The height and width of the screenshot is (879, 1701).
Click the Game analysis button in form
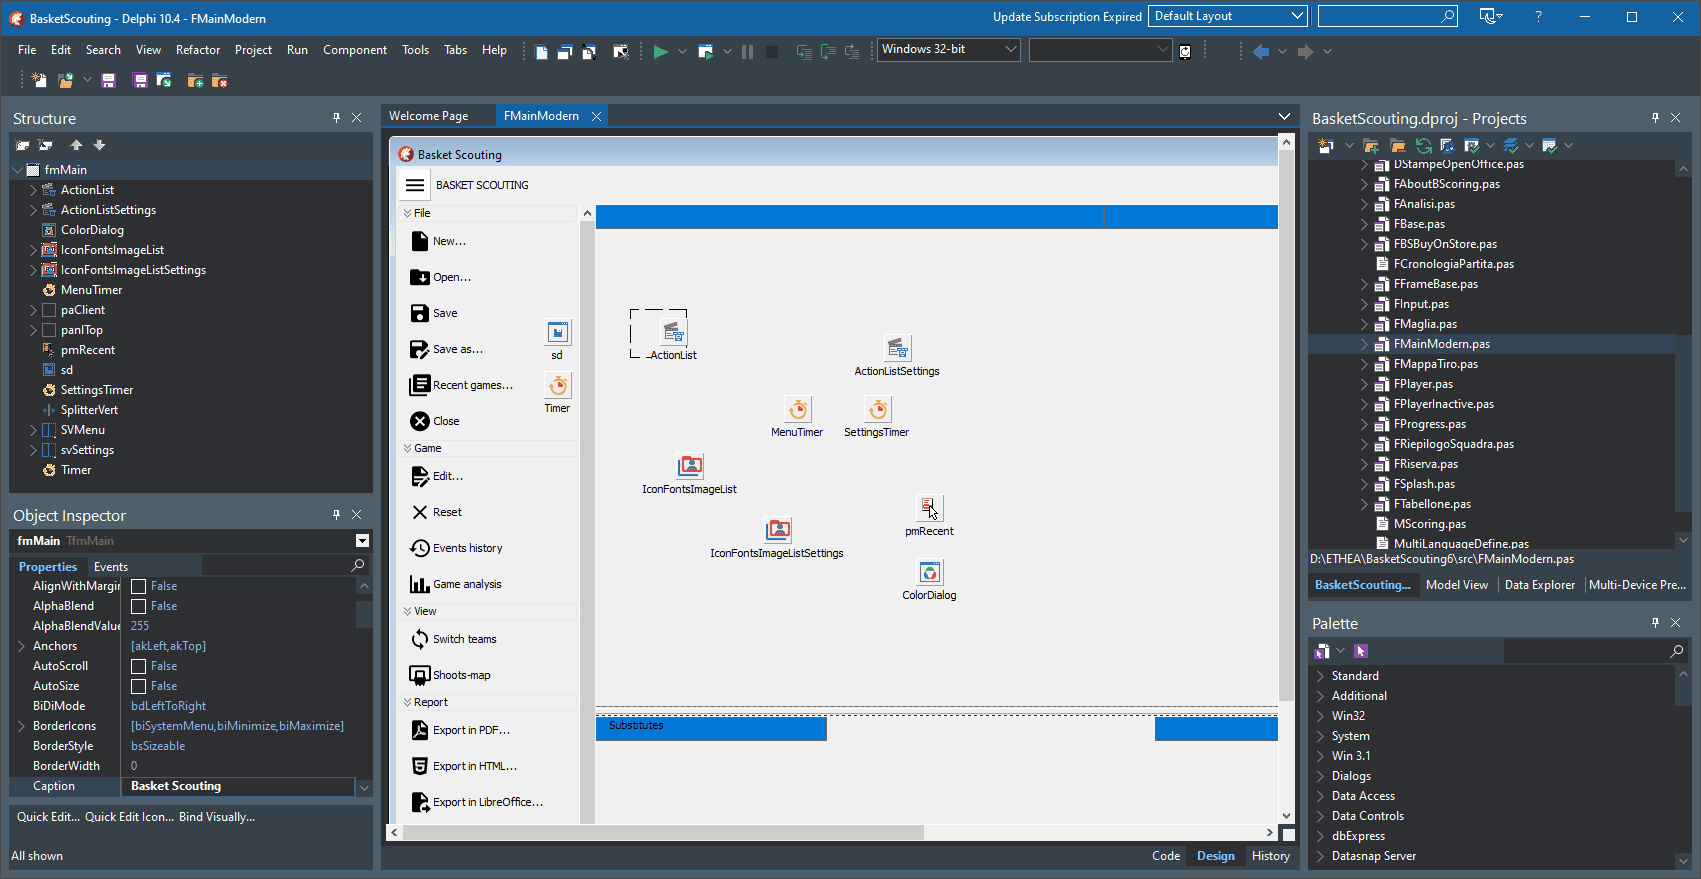pos(456,584)
